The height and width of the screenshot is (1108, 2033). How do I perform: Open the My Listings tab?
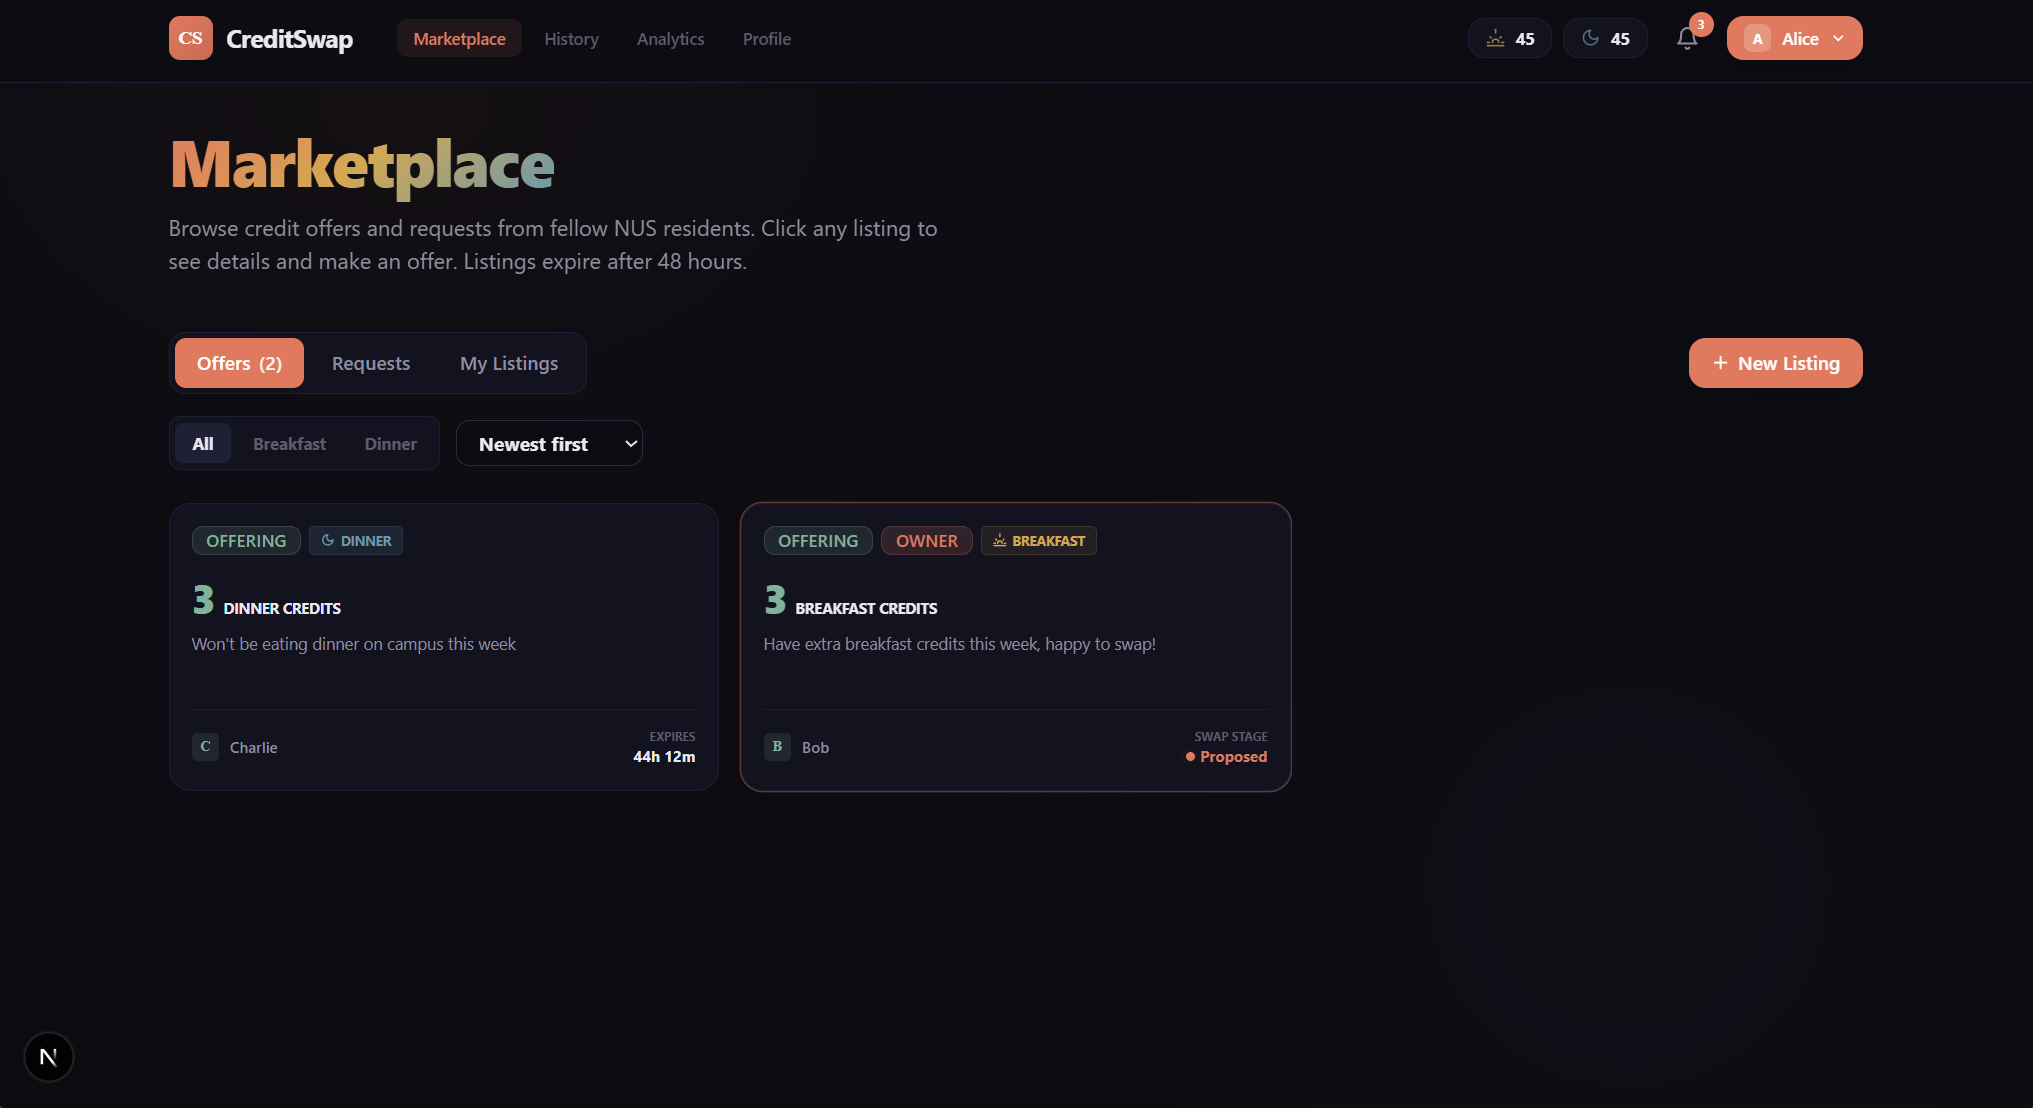(509, 363)
